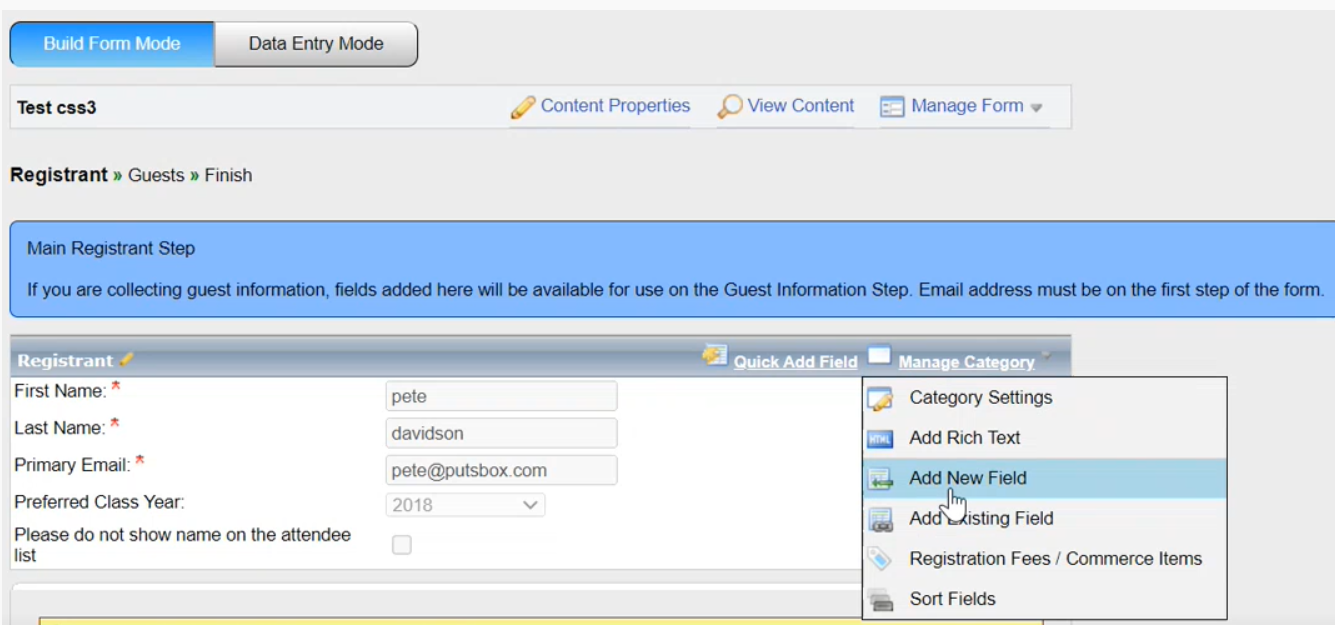
Task: Click the Registration Fees tag icon
Action: 880,559
